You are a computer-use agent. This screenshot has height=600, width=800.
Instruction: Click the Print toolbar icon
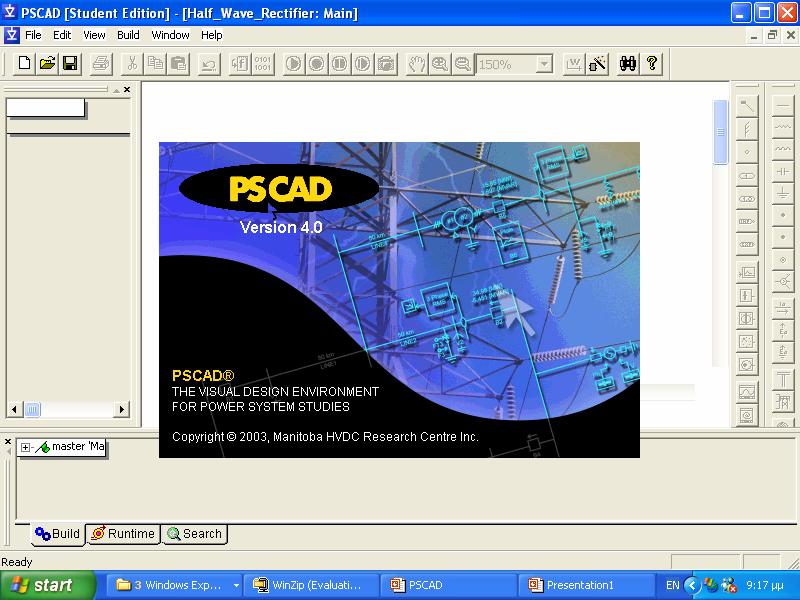tap(101, 64)
